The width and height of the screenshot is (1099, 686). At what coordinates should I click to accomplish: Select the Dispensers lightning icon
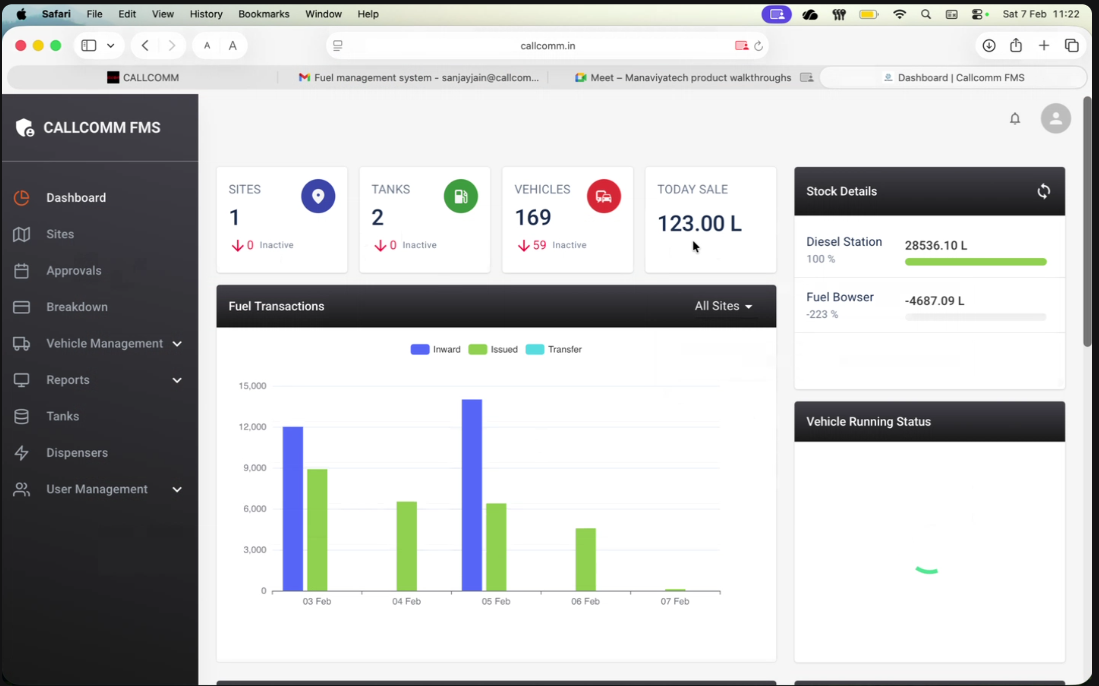click(20, 452)
